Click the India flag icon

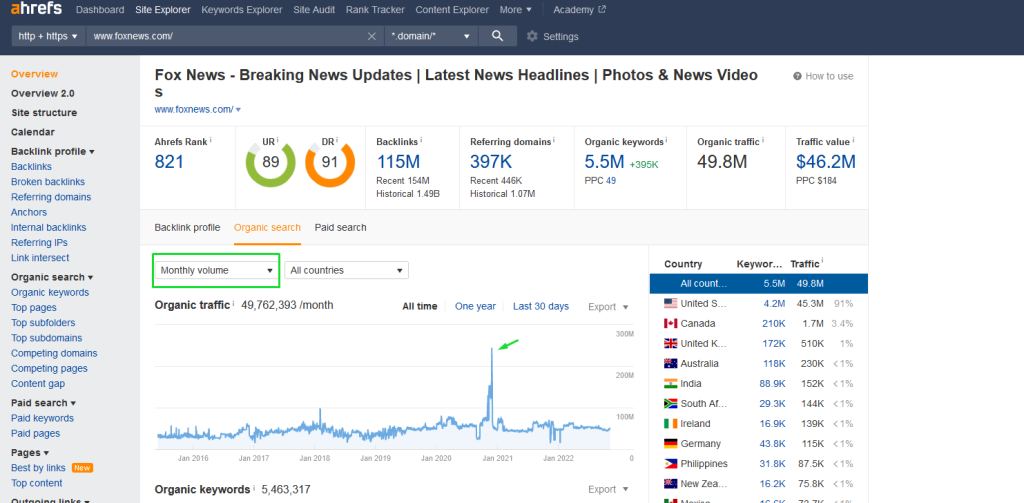[x=670, y=383]
